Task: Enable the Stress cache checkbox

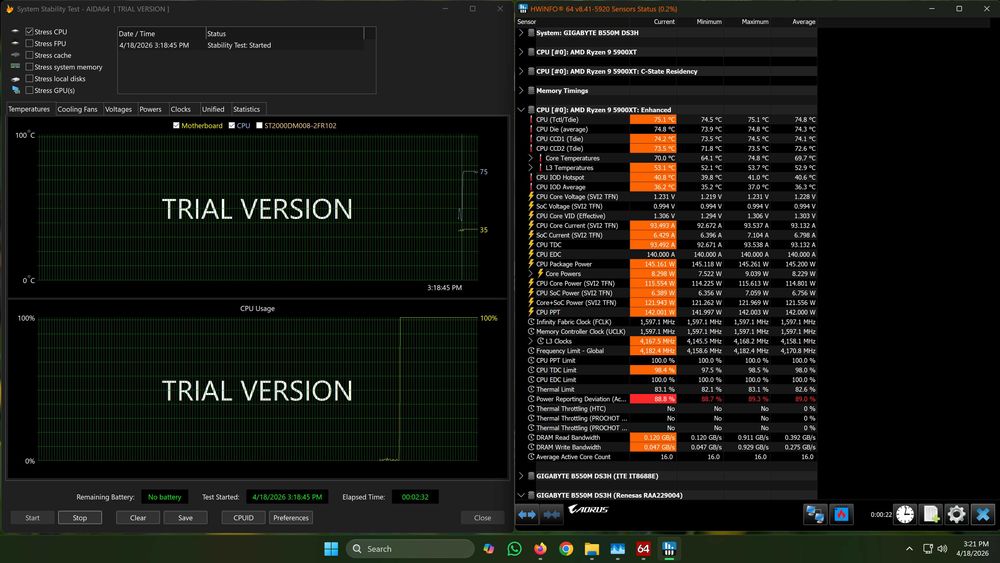Action: pyautogui.click(x=29, y=55)
